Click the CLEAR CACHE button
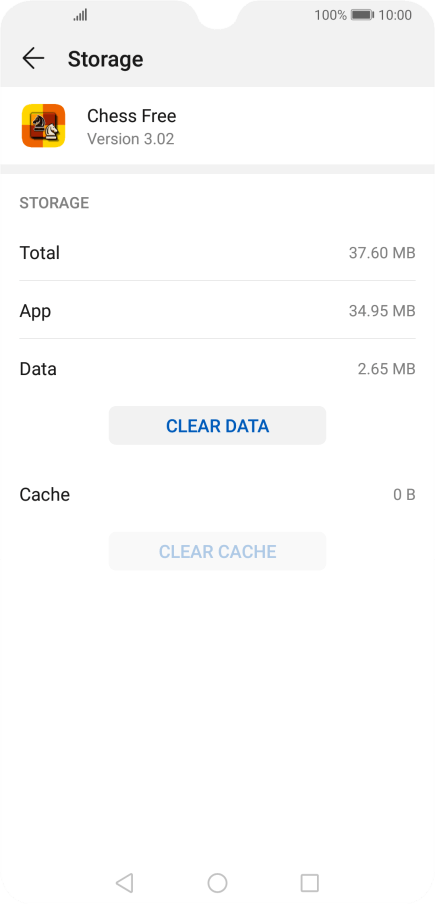Viewport: 435px width, 904px height. tap(217, 551)
